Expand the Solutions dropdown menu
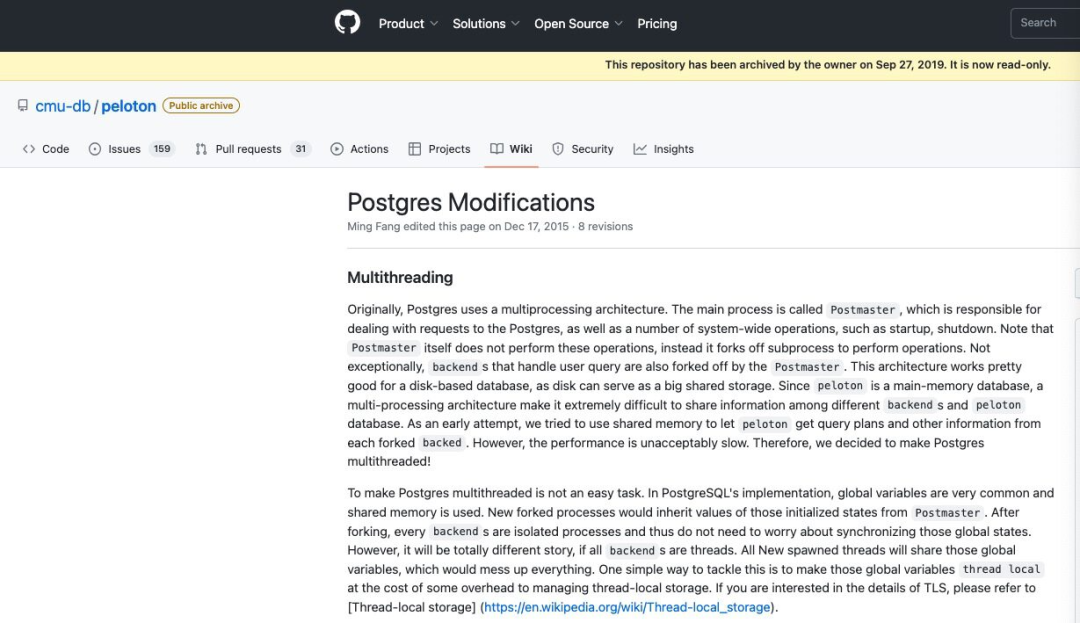Screen dimensions: 1080x623 (x=485, y=24)
